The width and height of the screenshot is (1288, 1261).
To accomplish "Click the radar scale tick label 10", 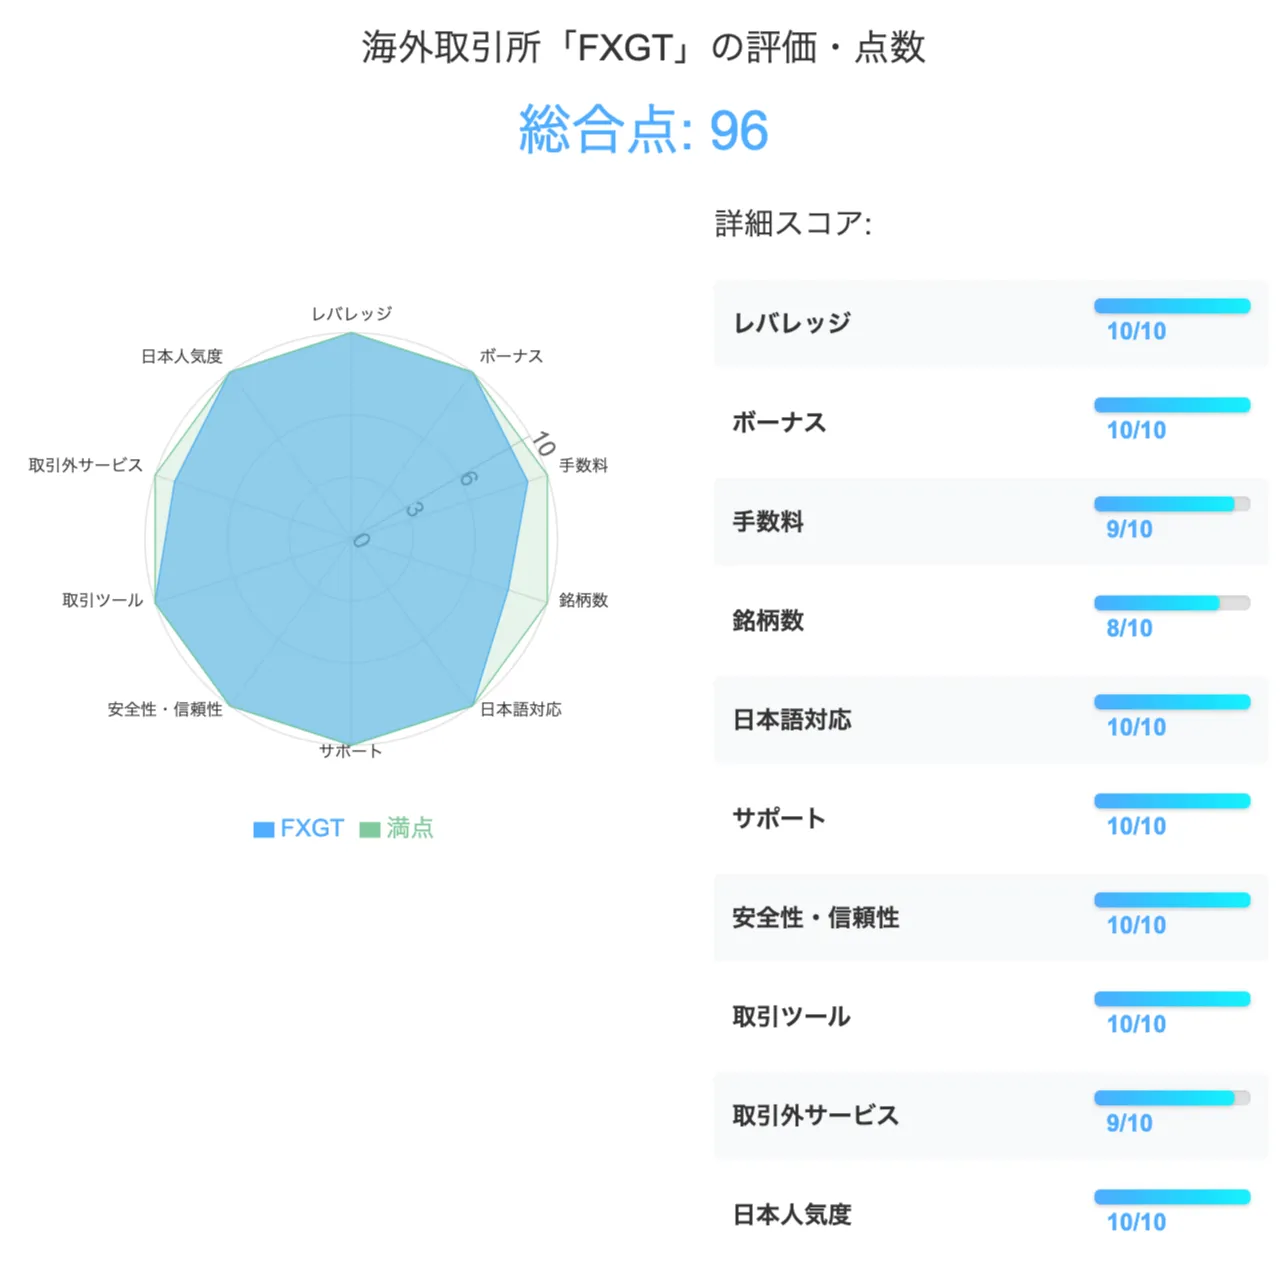I will click(x=543, y=443).
